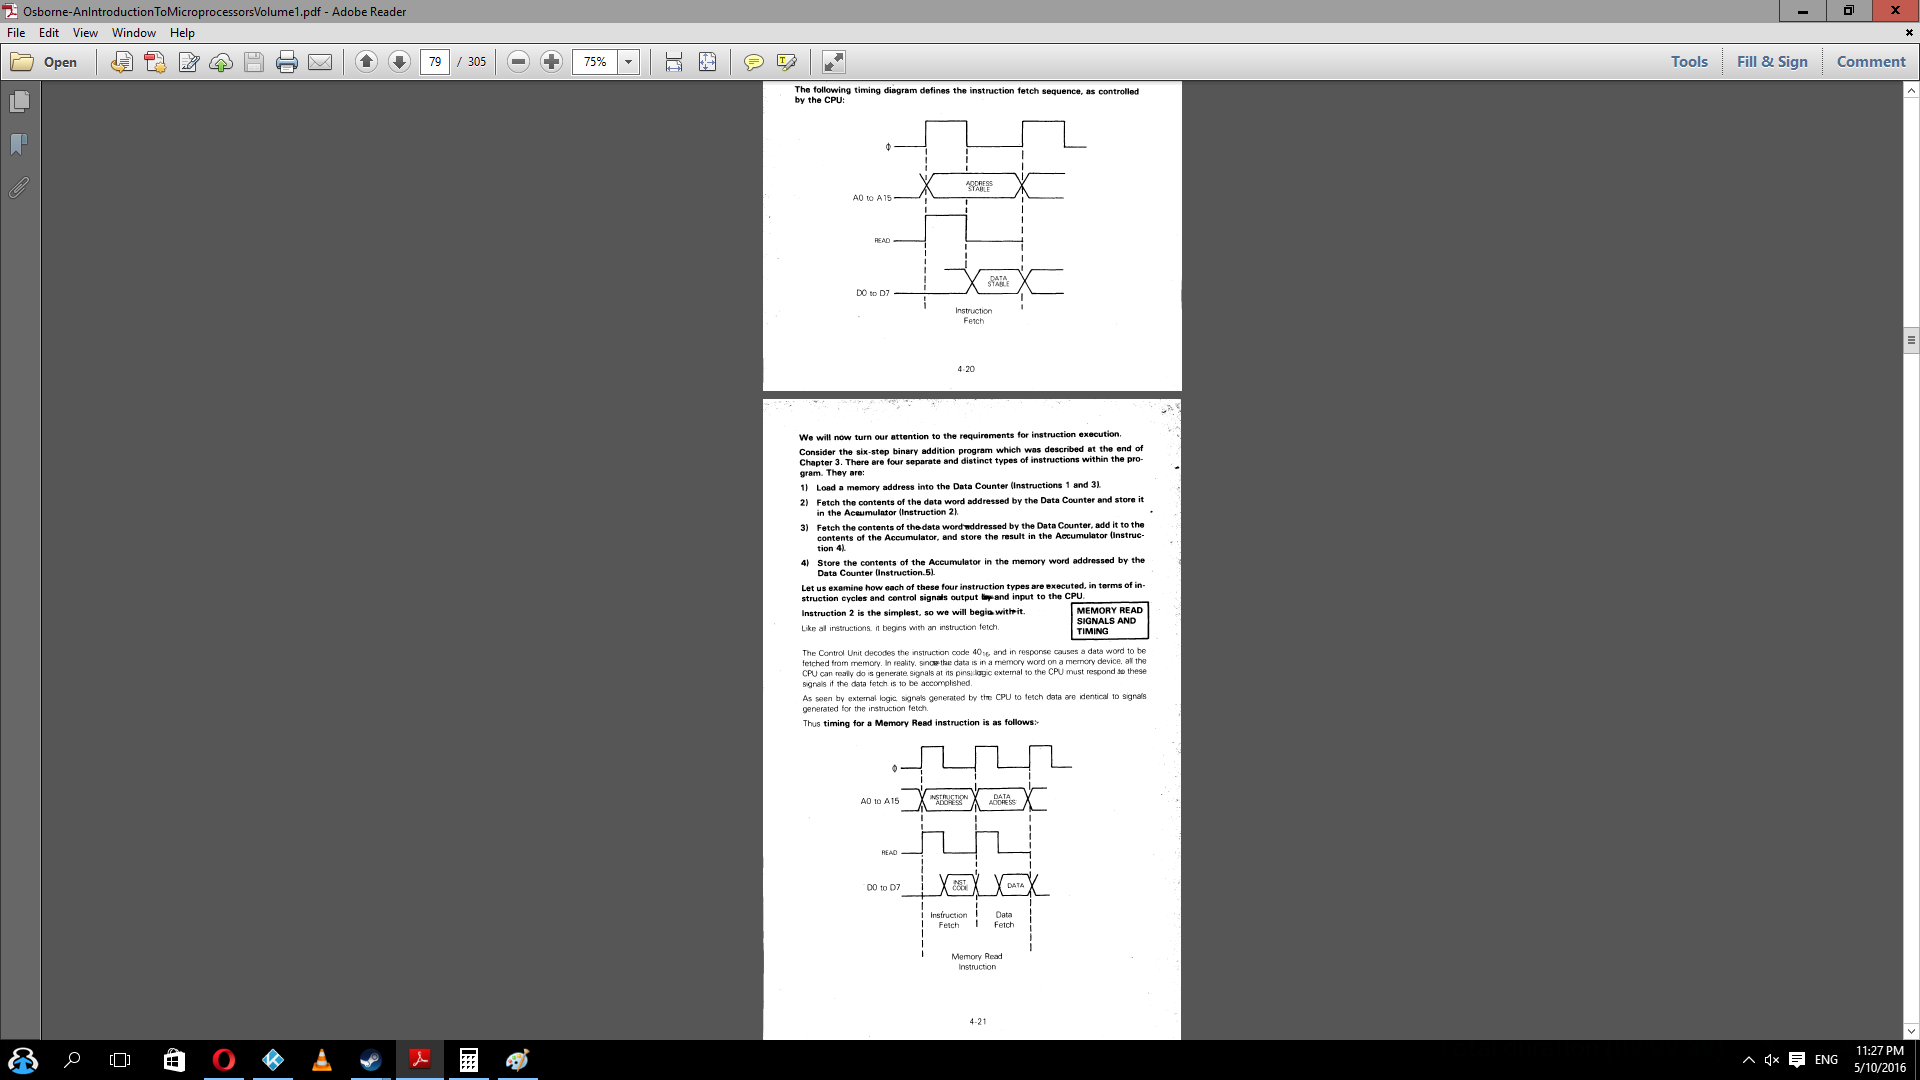Open page thumbnails side panel
Viewport: 1920px width, 1080px height.
coord(19,102)
